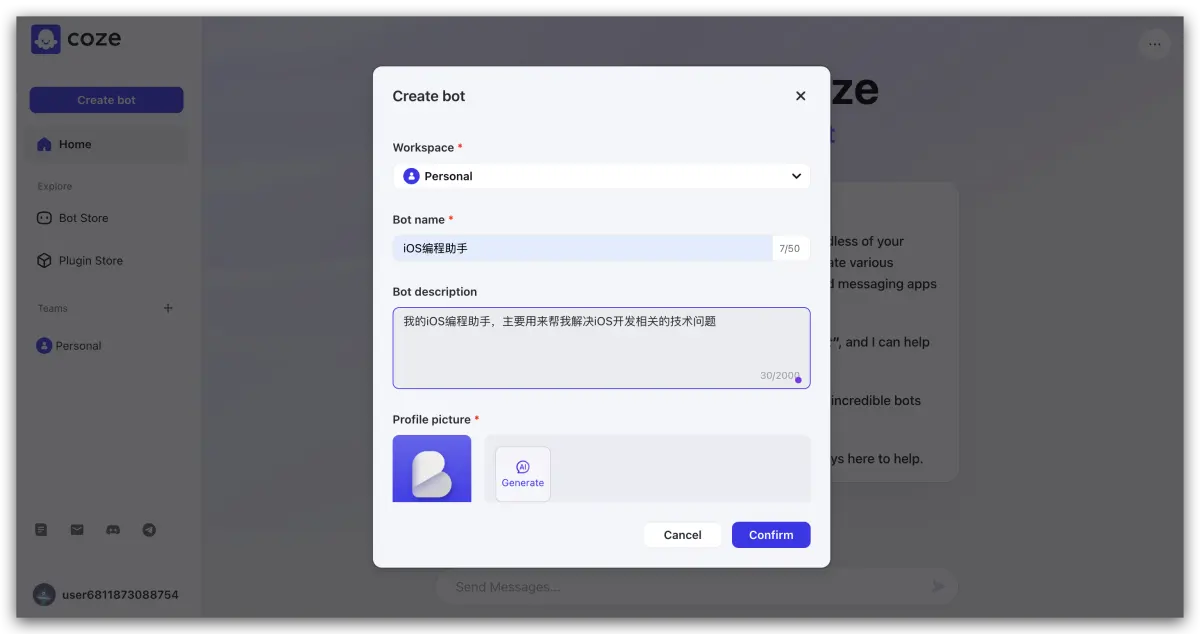1200x634 pixels.
Task: Close the Create bot dialog
Action: pyautogui.click(x=800, y=96)
